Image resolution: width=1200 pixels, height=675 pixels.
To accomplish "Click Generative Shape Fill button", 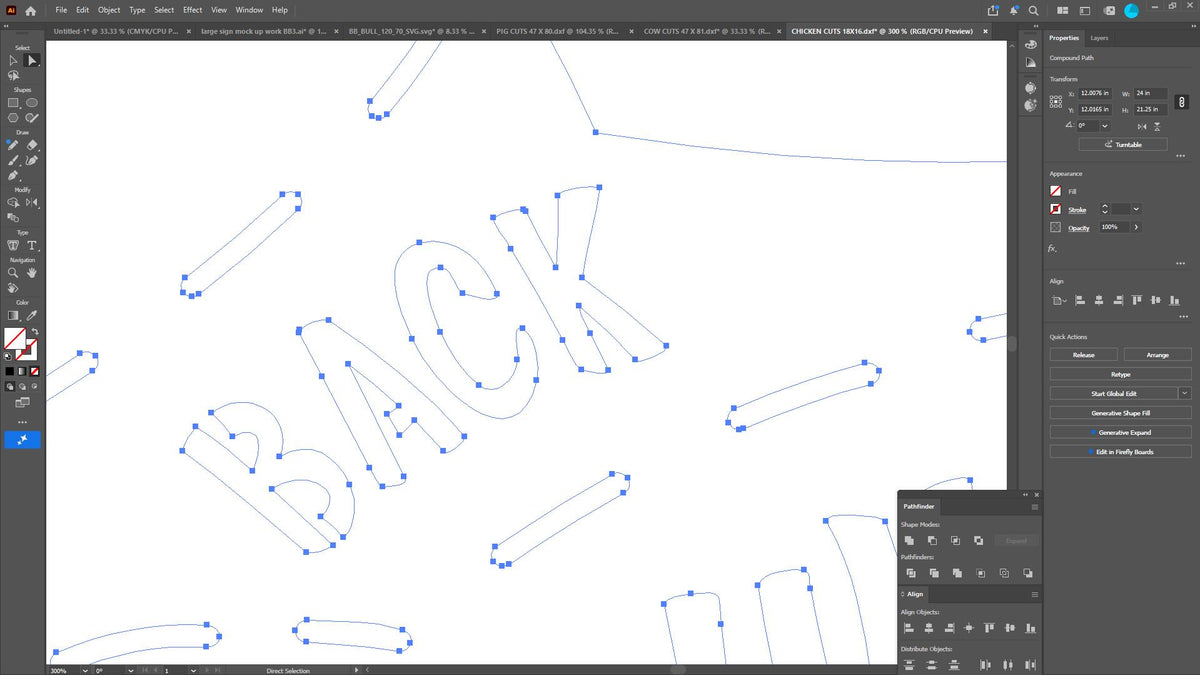I will [1120, 413].
